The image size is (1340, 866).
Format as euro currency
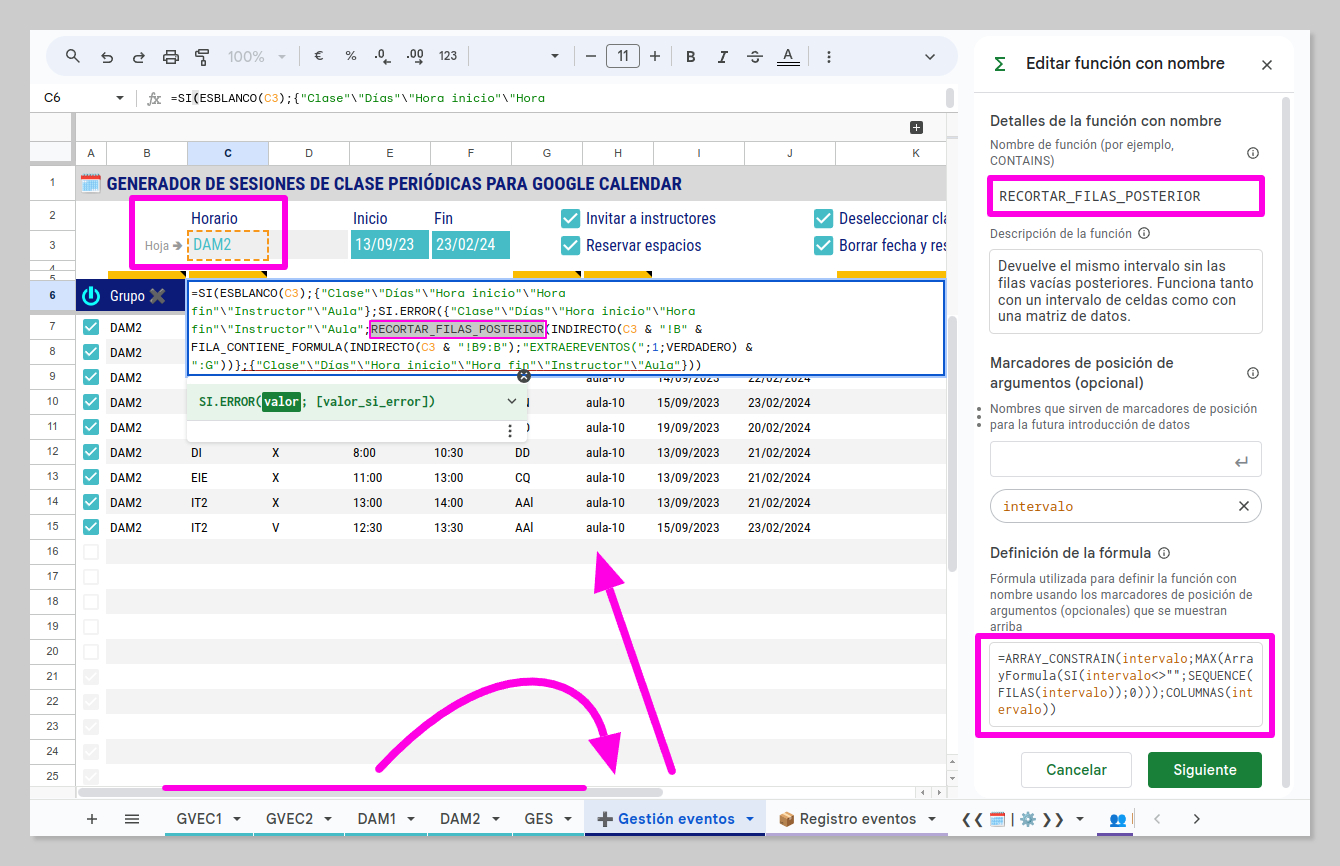coord(318,56)
